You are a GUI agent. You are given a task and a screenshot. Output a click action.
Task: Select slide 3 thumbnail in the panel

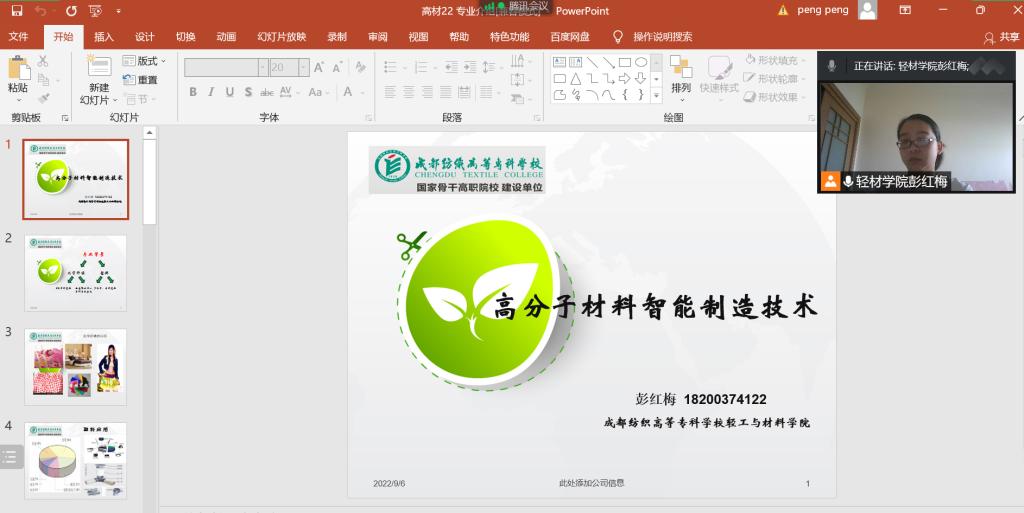(76, 366)
